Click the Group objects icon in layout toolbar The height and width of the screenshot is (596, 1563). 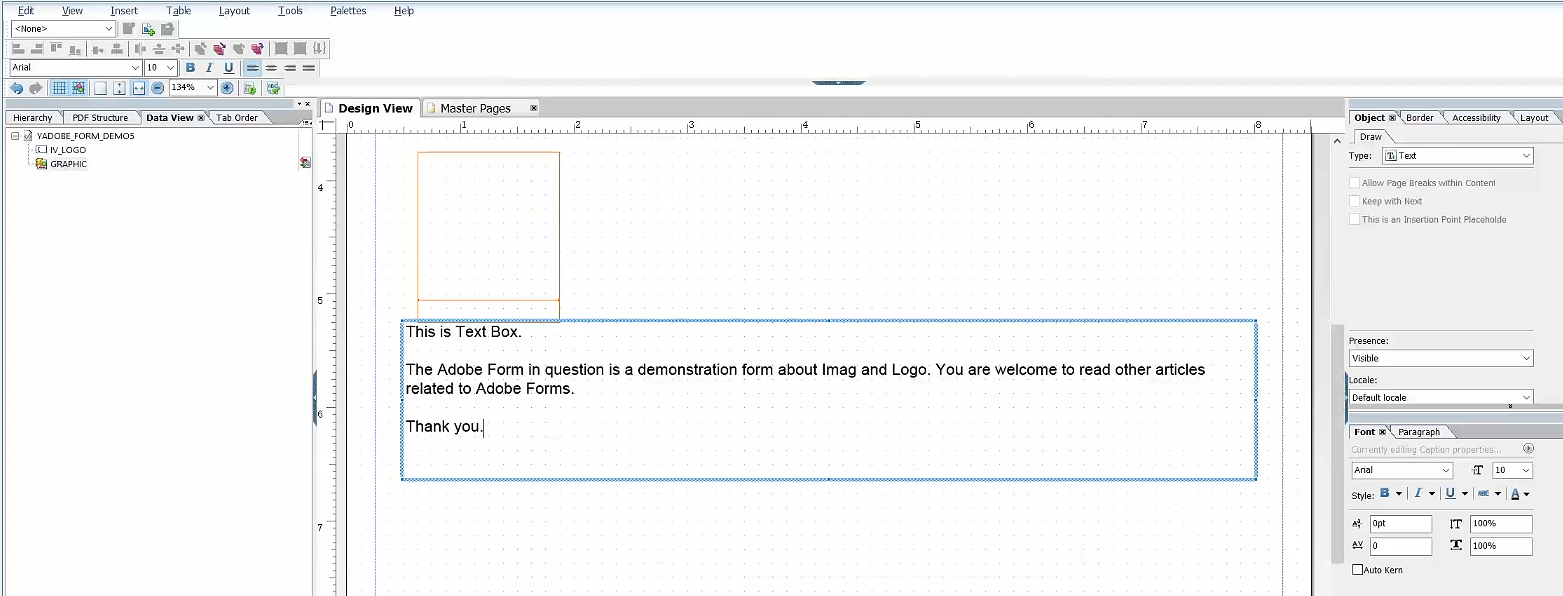click(281, 48)
